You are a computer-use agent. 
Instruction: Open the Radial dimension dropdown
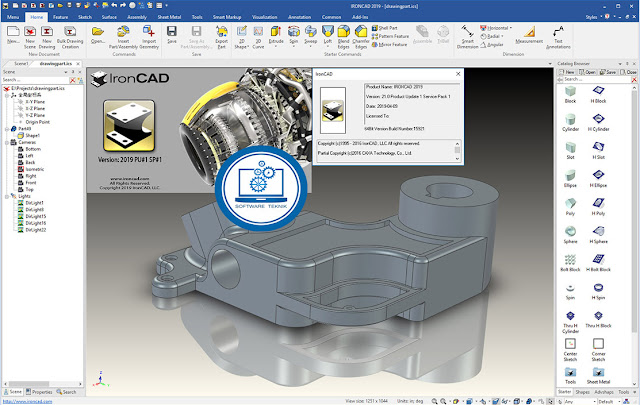502,36
